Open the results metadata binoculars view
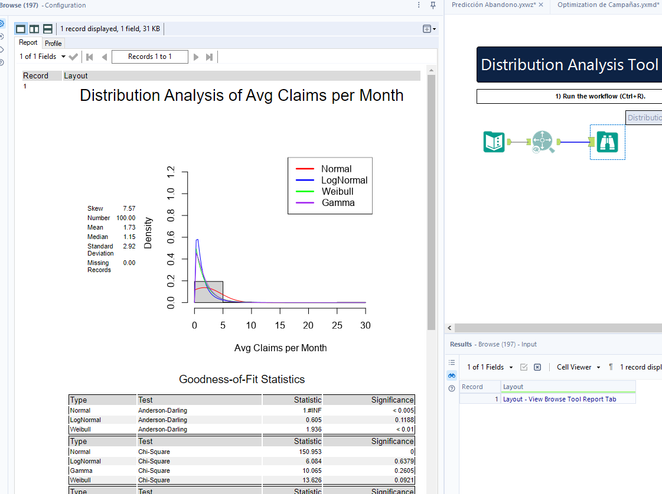This screenshot has width=662, height=494. tap(452, 374)
